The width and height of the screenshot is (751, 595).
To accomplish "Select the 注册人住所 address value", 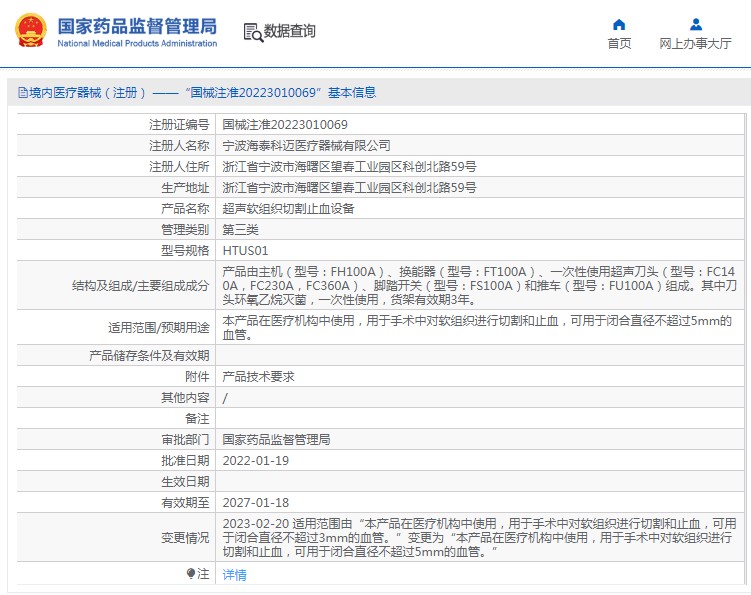I will click(349, 167).
